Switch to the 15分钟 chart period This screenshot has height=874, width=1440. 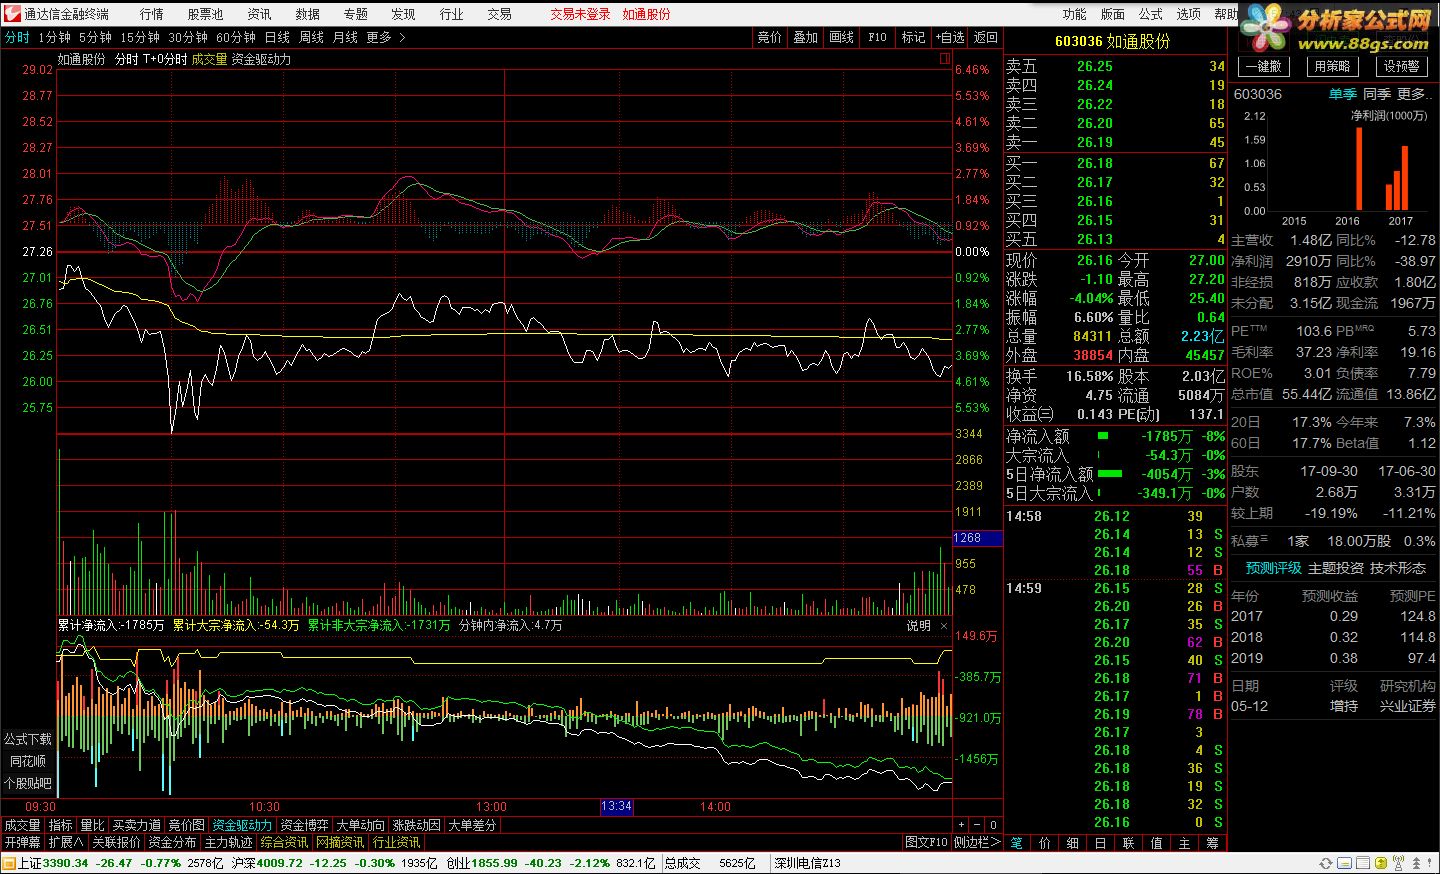(140, 37)
